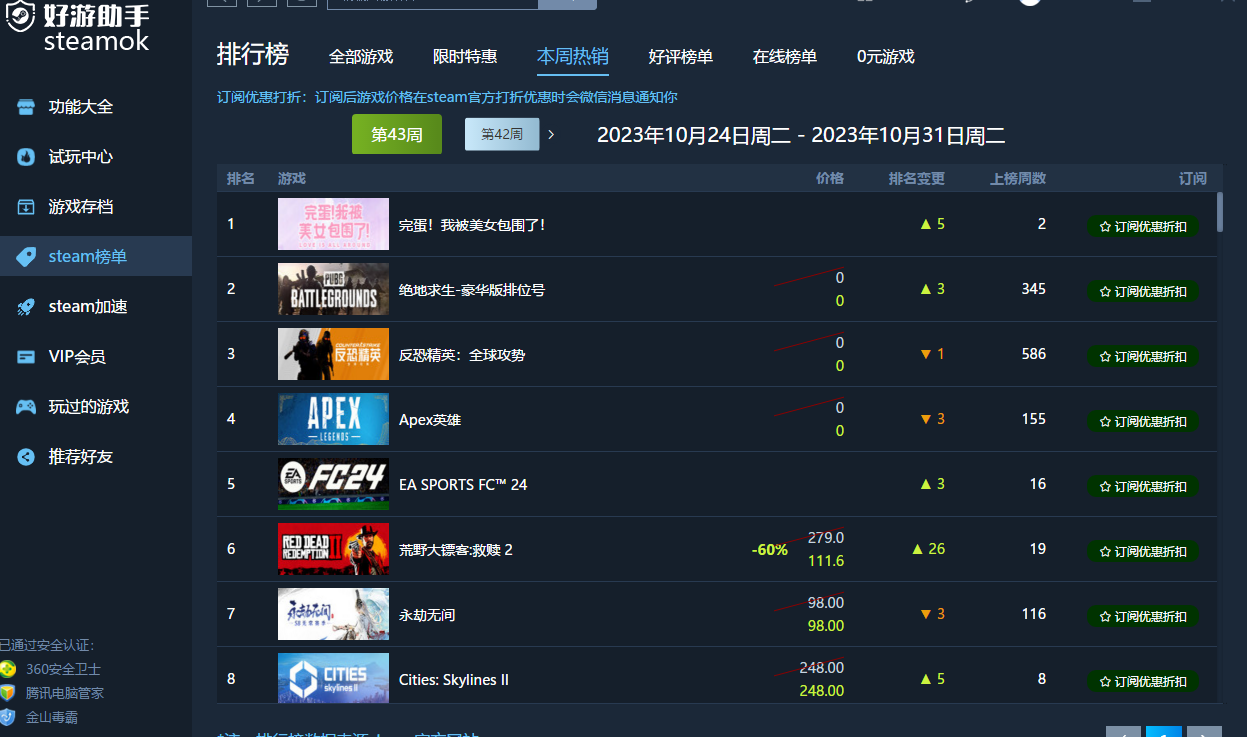Subscribe to discounts for Apex英雄

(1143, 422)
